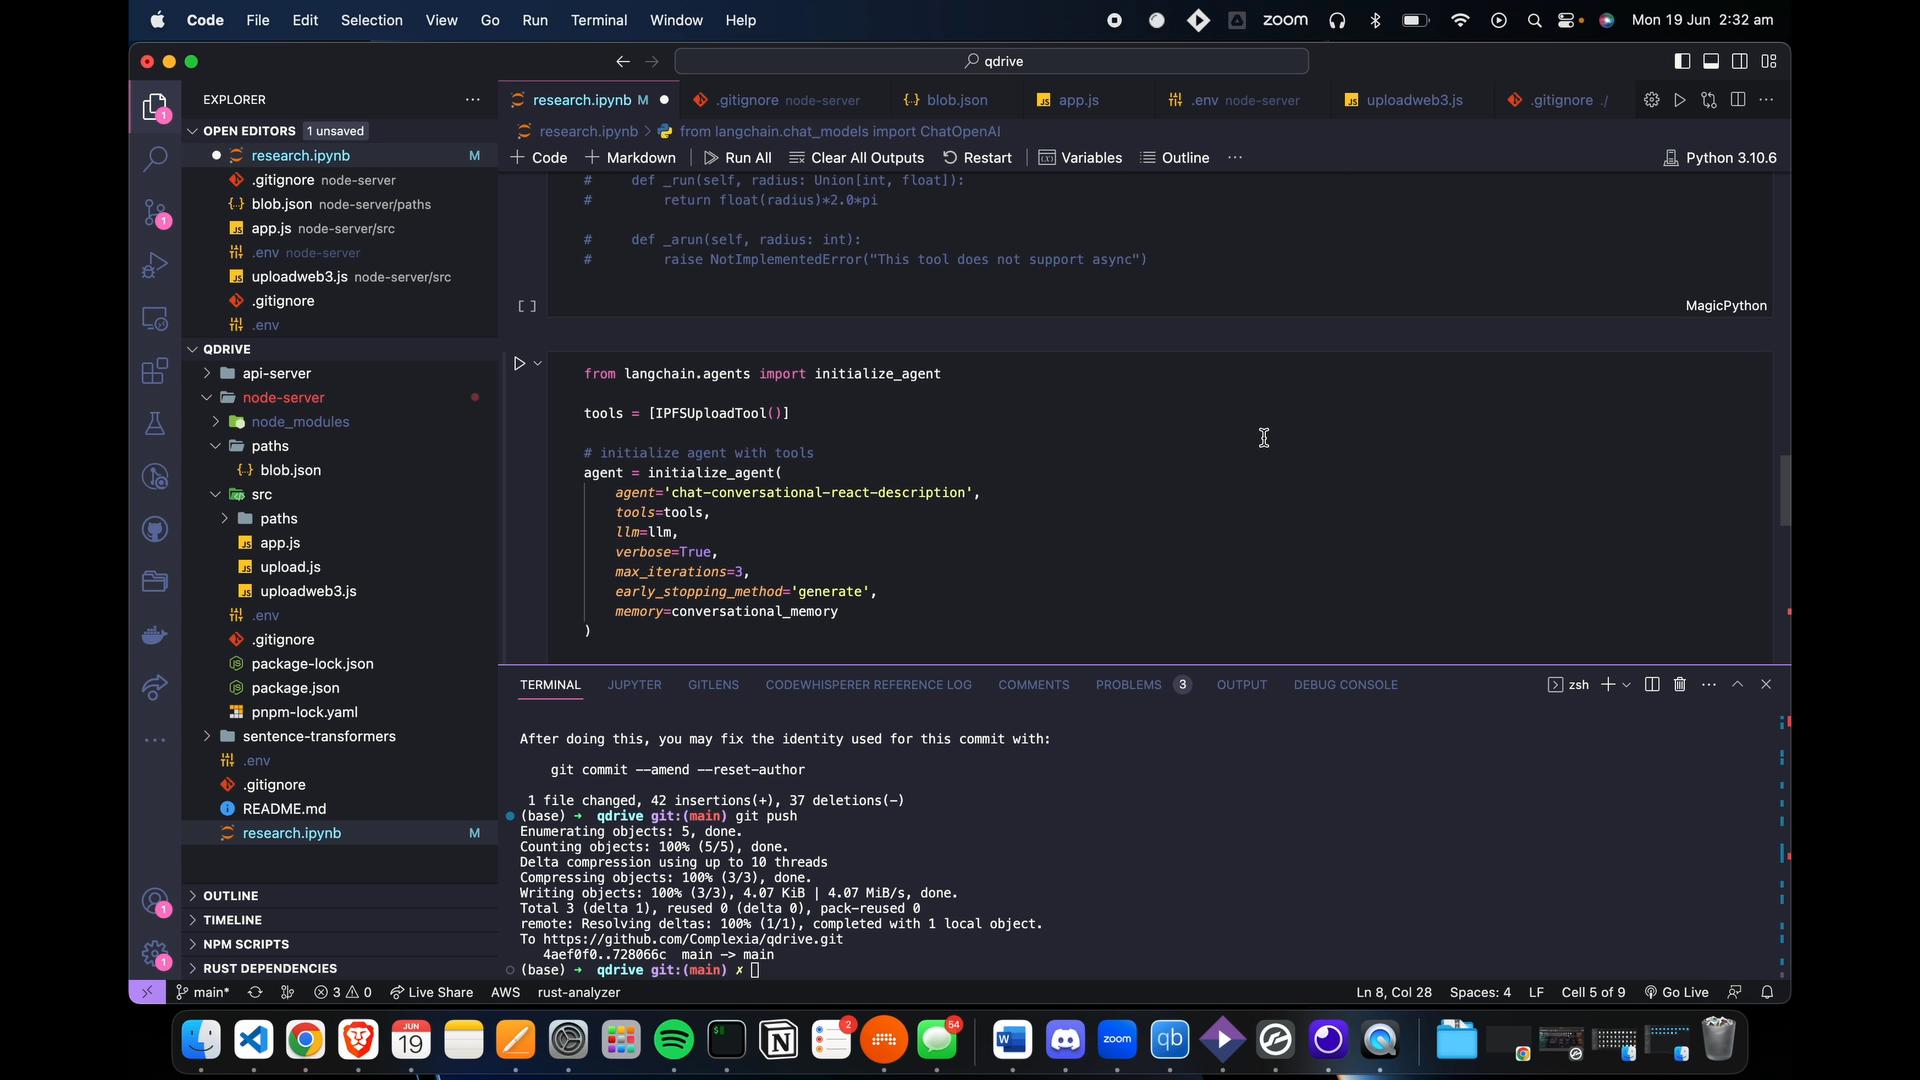Open the Manage gear menu
Image resolution: width=1920 pixels, height=1080 pixels.
(x=155, y=955)
